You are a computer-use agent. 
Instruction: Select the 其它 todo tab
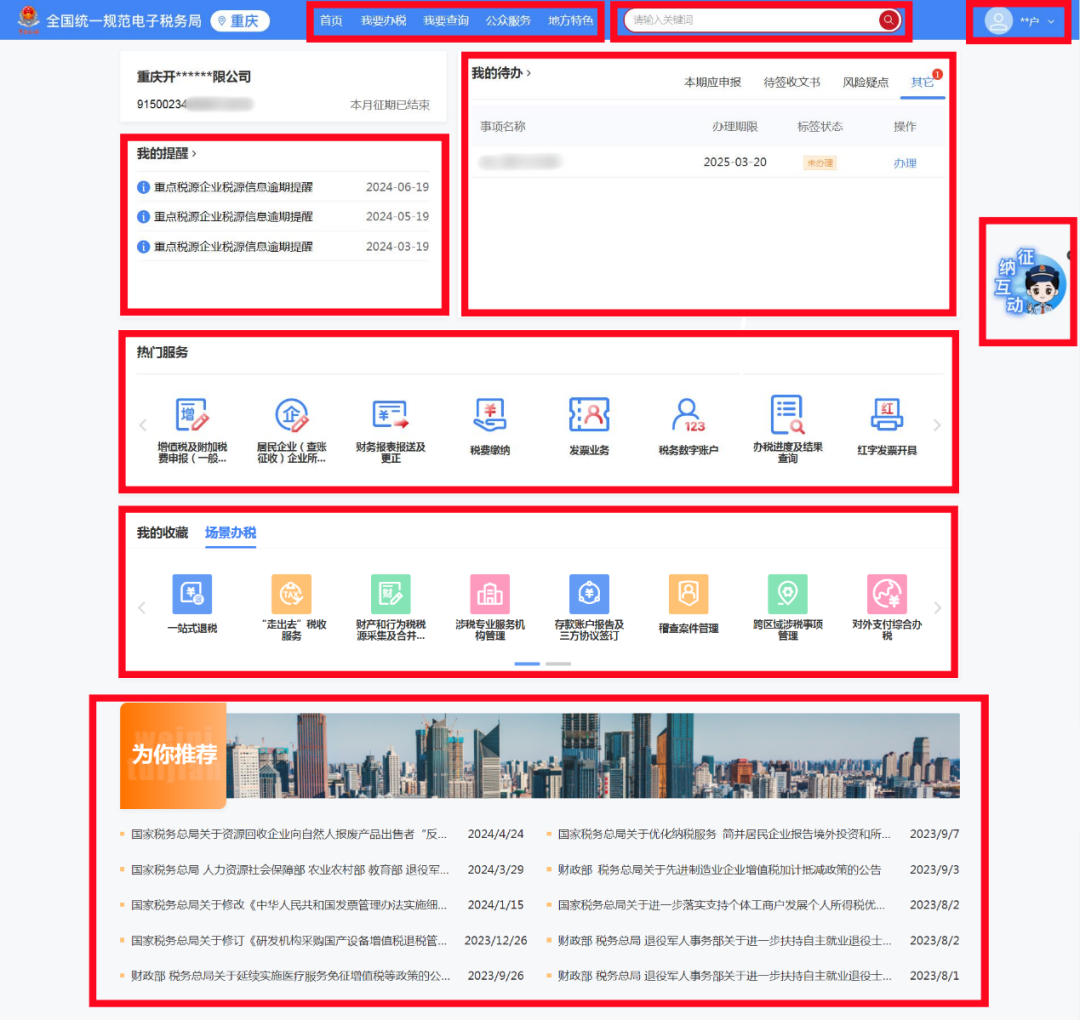[x=922, y=83]
